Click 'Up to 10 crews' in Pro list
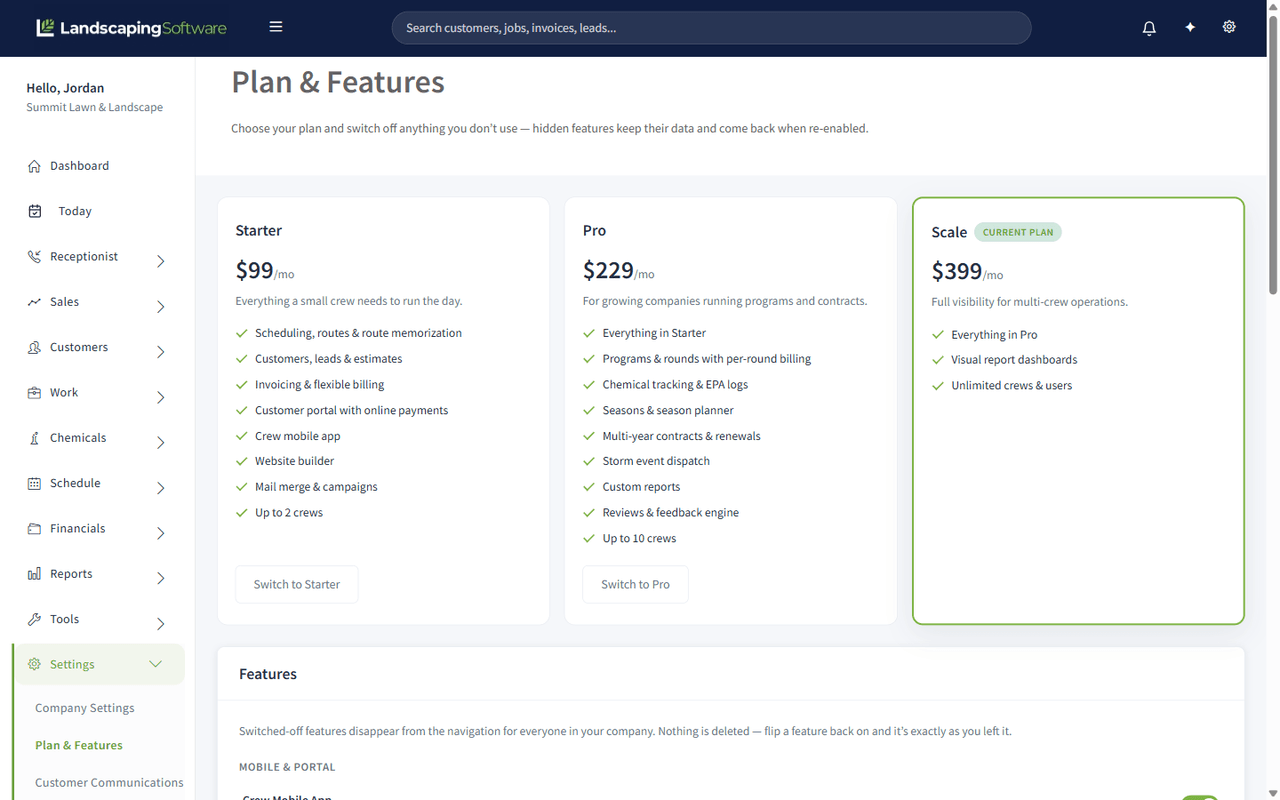The width and height of the screenshot is (1280, 800). (x=640, y=538)
